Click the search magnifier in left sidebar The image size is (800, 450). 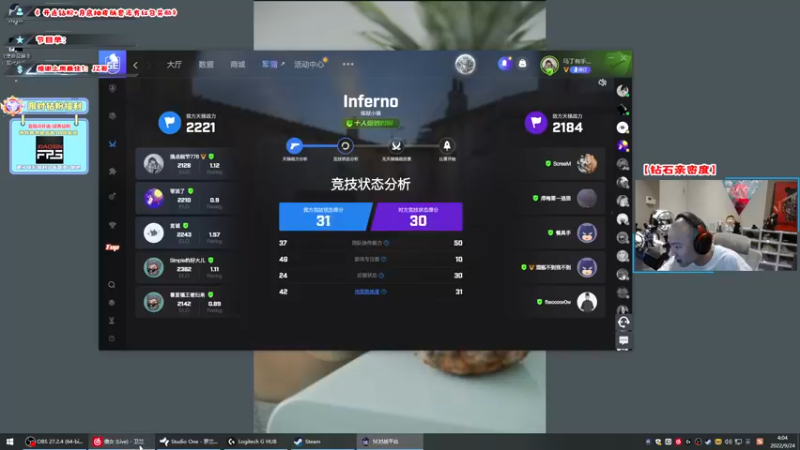(112, 285)
